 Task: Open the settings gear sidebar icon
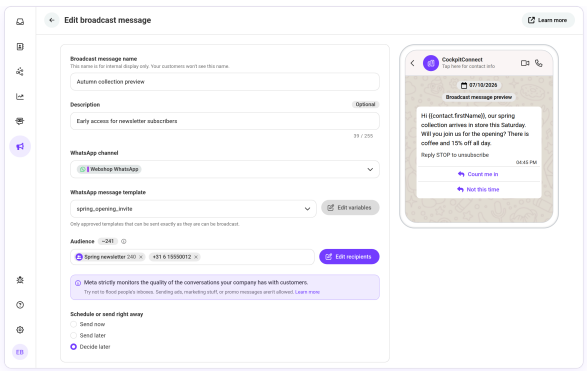pos(20,330)
